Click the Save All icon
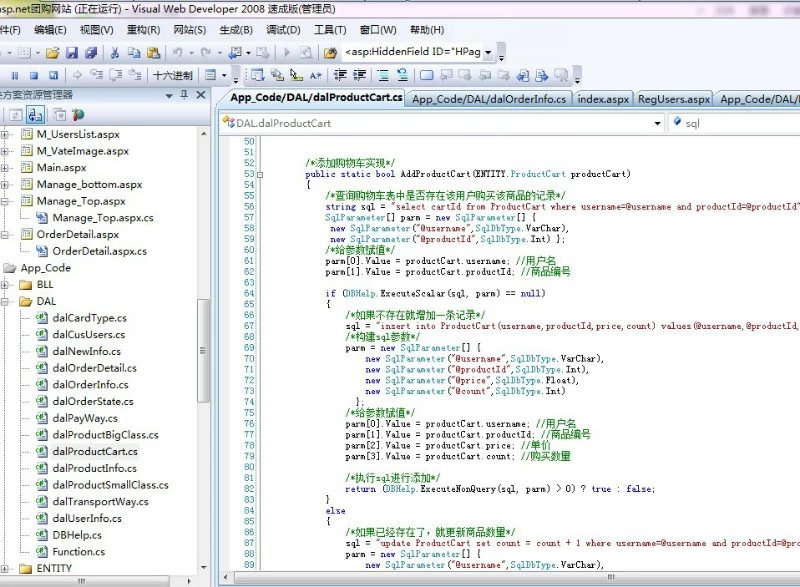The width and height of the screenshot is (800, 587). click(x=91, y=53)
